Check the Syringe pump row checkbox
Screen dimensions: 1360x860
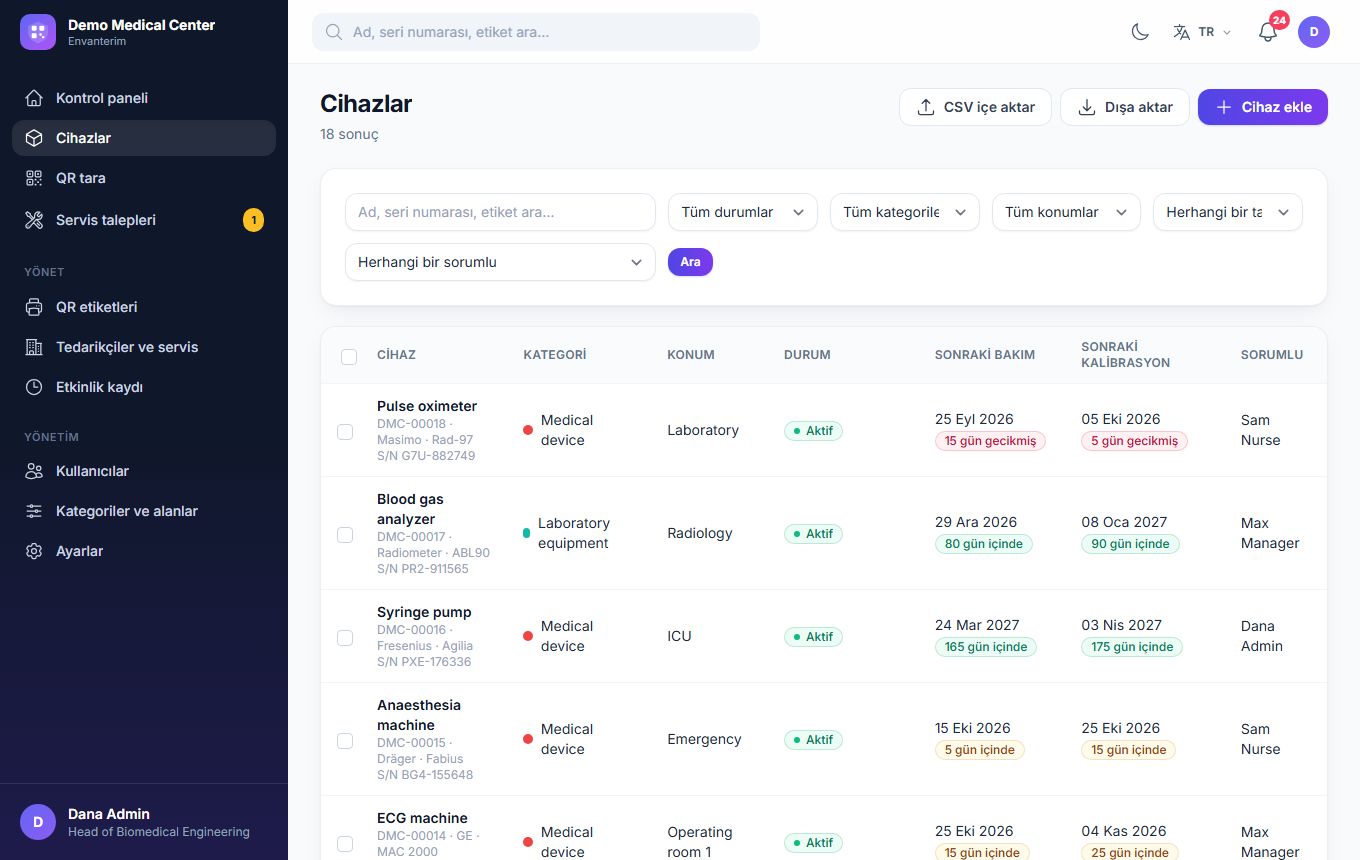pos(345,638)
